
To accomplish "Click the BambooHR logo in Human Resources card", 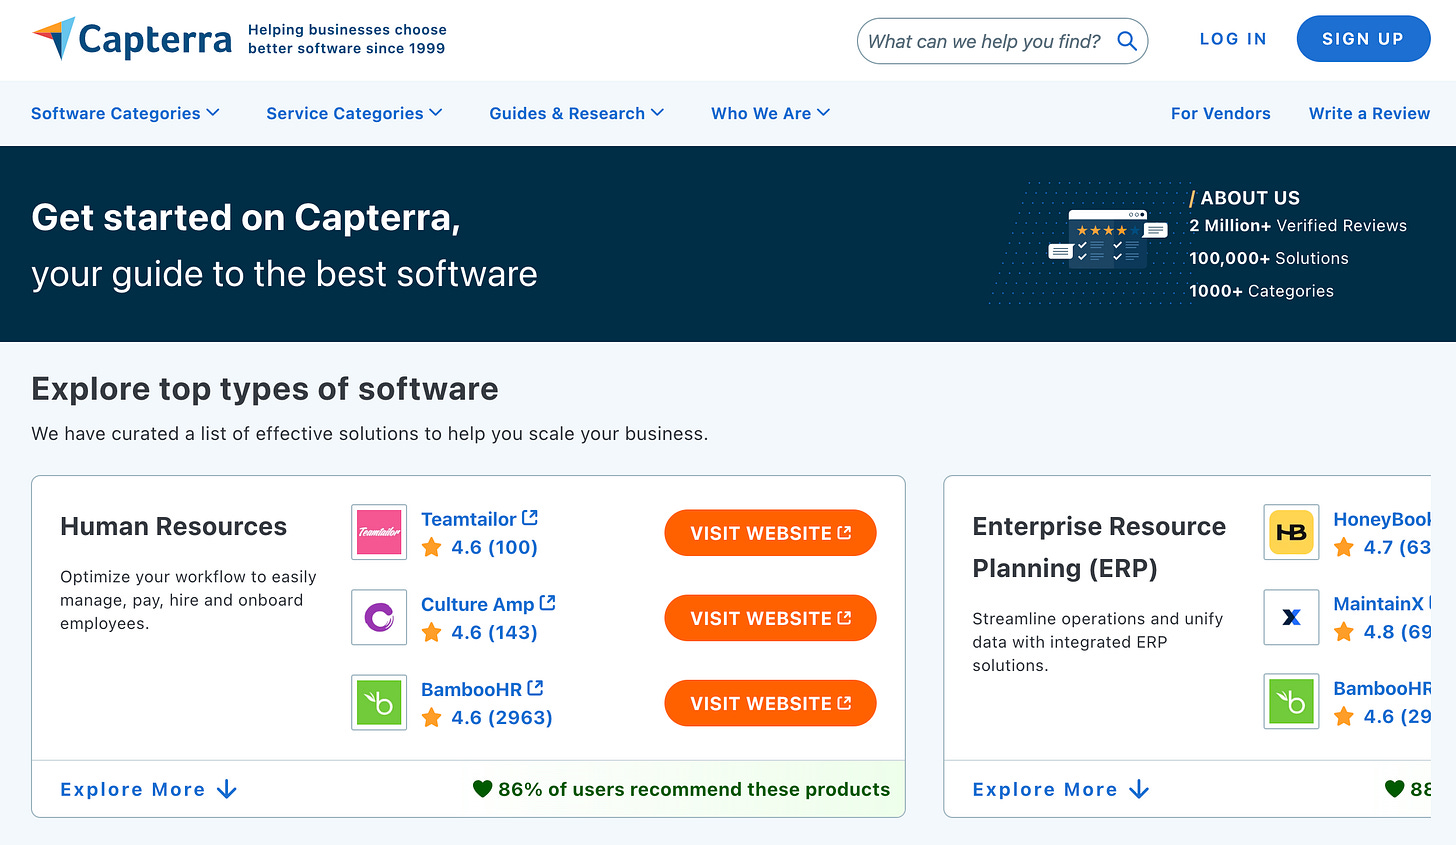I will pyautogui.click(x=379, y=702).
